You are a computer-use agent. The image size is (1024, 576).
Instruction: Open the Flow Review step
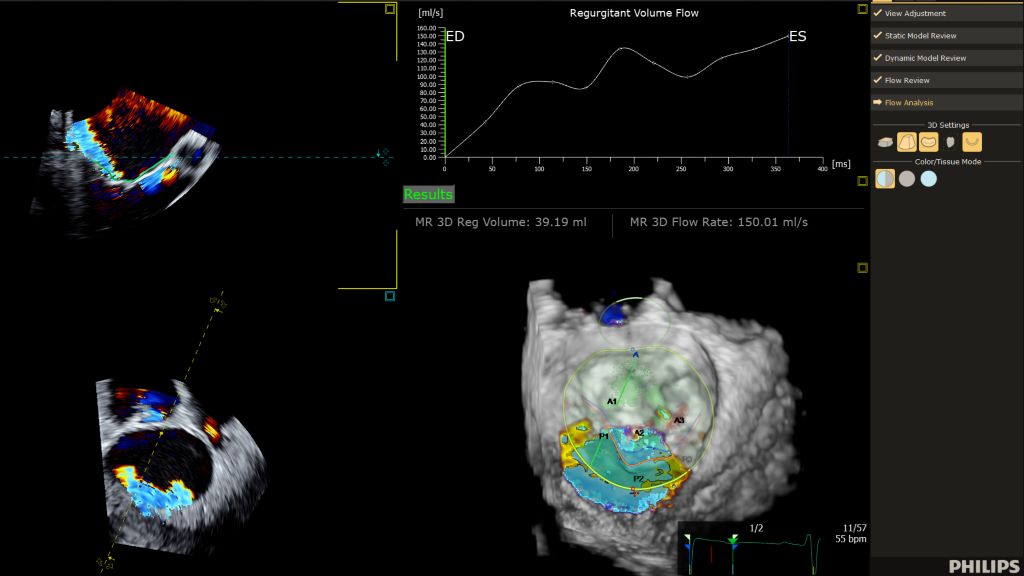[946, 80]
